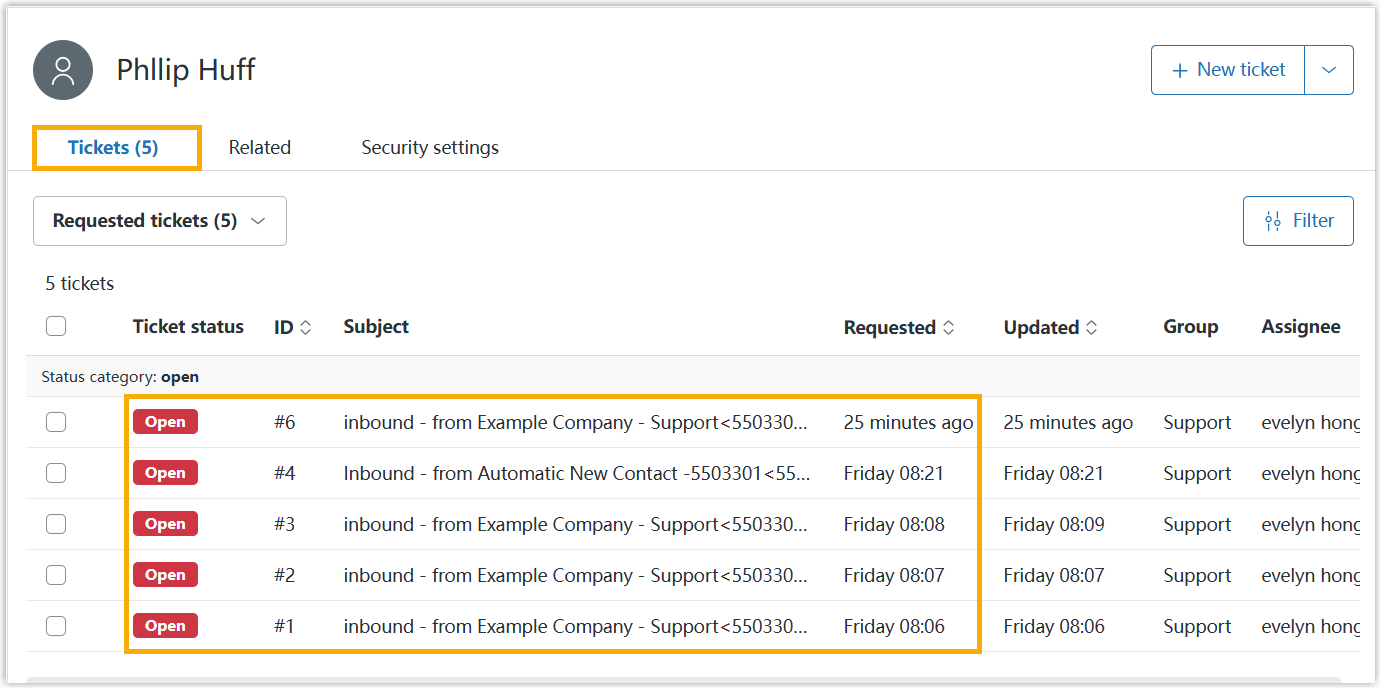Click plus icon in New ticket button
The height and width of the screenshot is (689, 1381).
point(1180,70)
